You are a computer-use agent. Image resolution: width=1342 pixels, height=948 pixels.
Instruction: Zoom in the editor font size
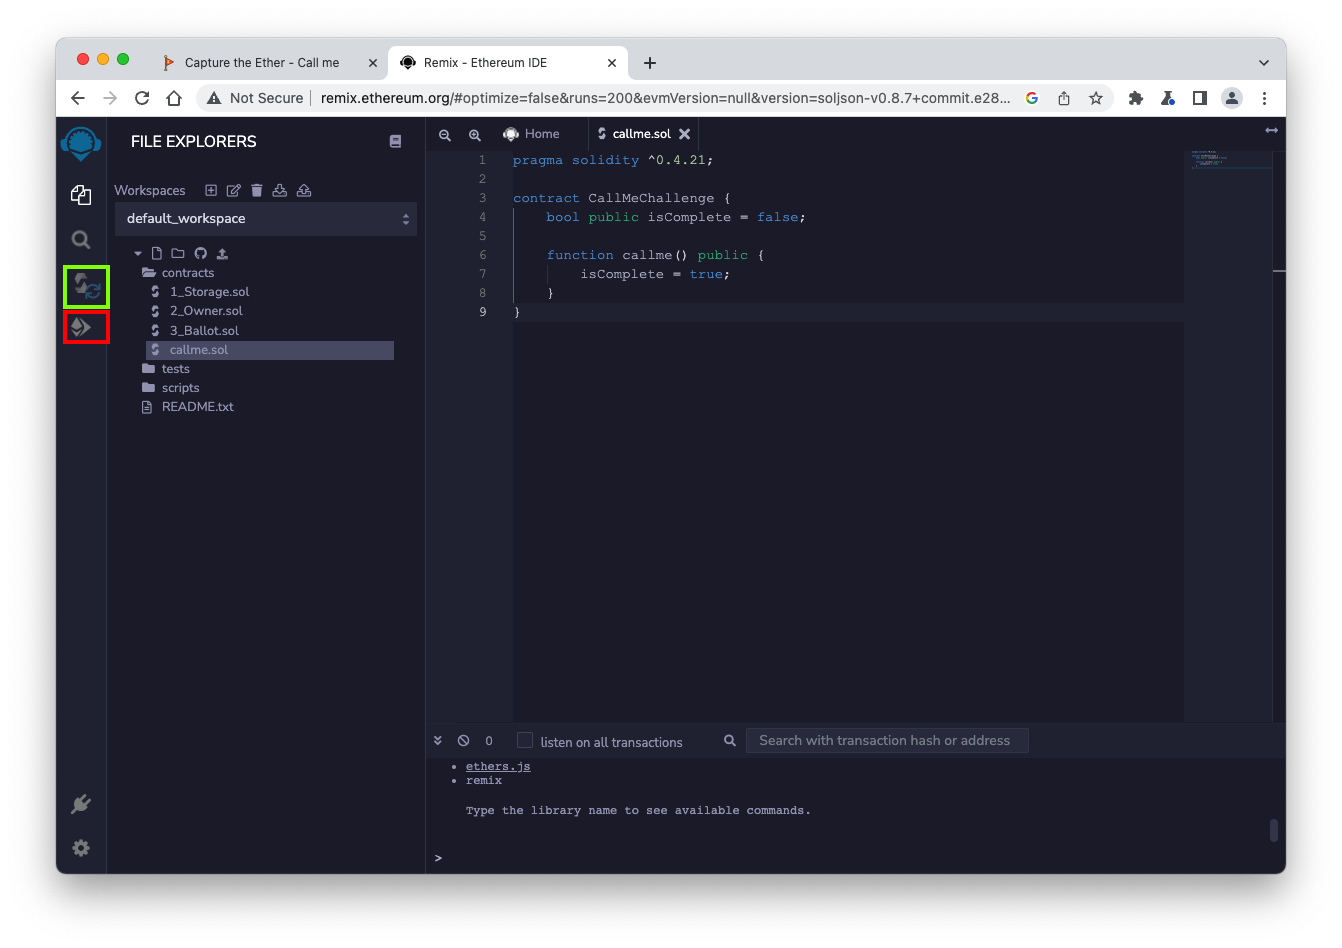[x=475, y=134]
